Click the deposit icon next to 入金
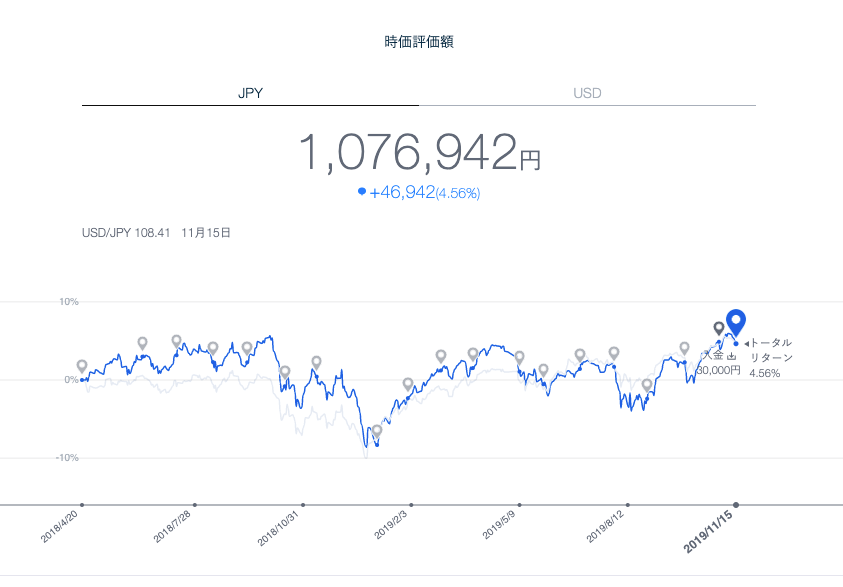 731,356
